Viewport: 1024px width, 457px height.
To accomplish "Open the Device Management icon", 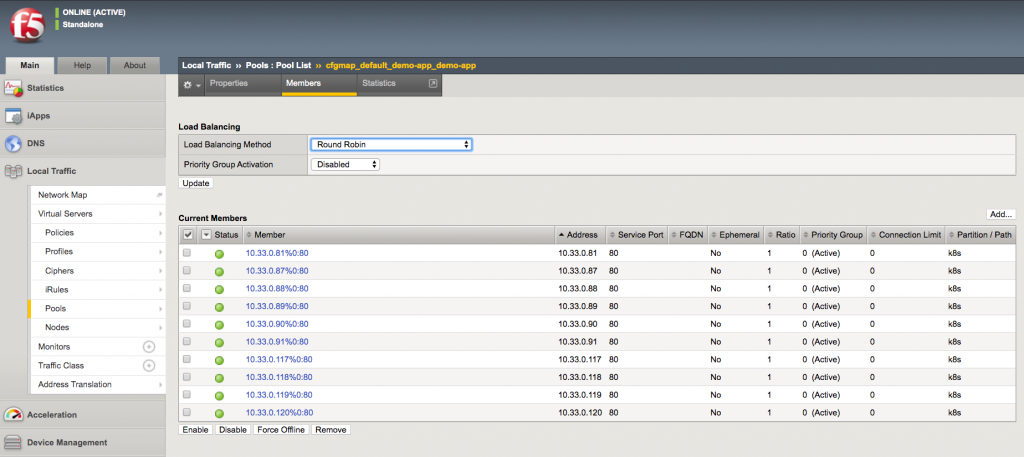I will tap(13, 442).
